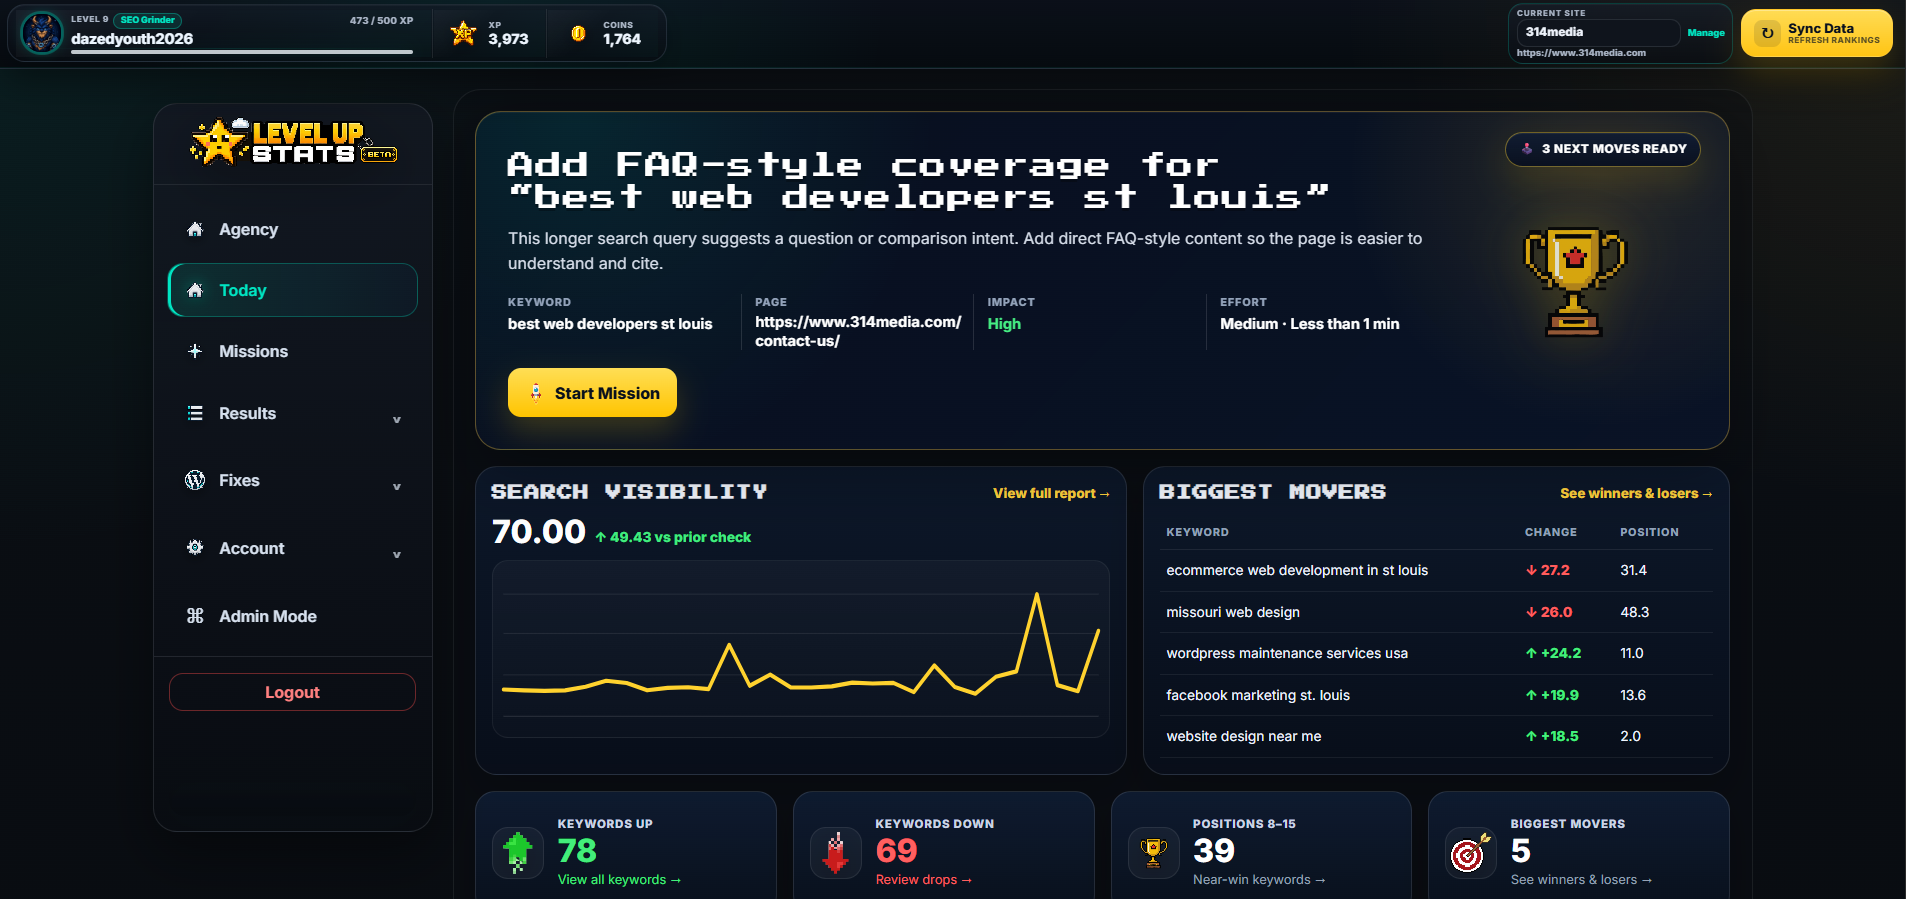Click the rocket icon on Start Mission
The width and height of the screenshot is (1906, 899).
click(x=536, y=392)
